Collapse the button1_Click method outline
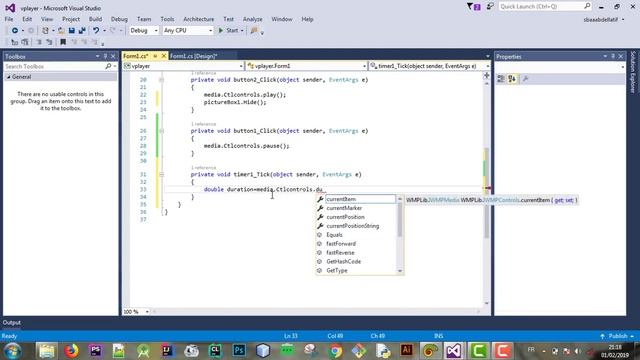Screen dimensions: 640x360 tap(162, 131)
